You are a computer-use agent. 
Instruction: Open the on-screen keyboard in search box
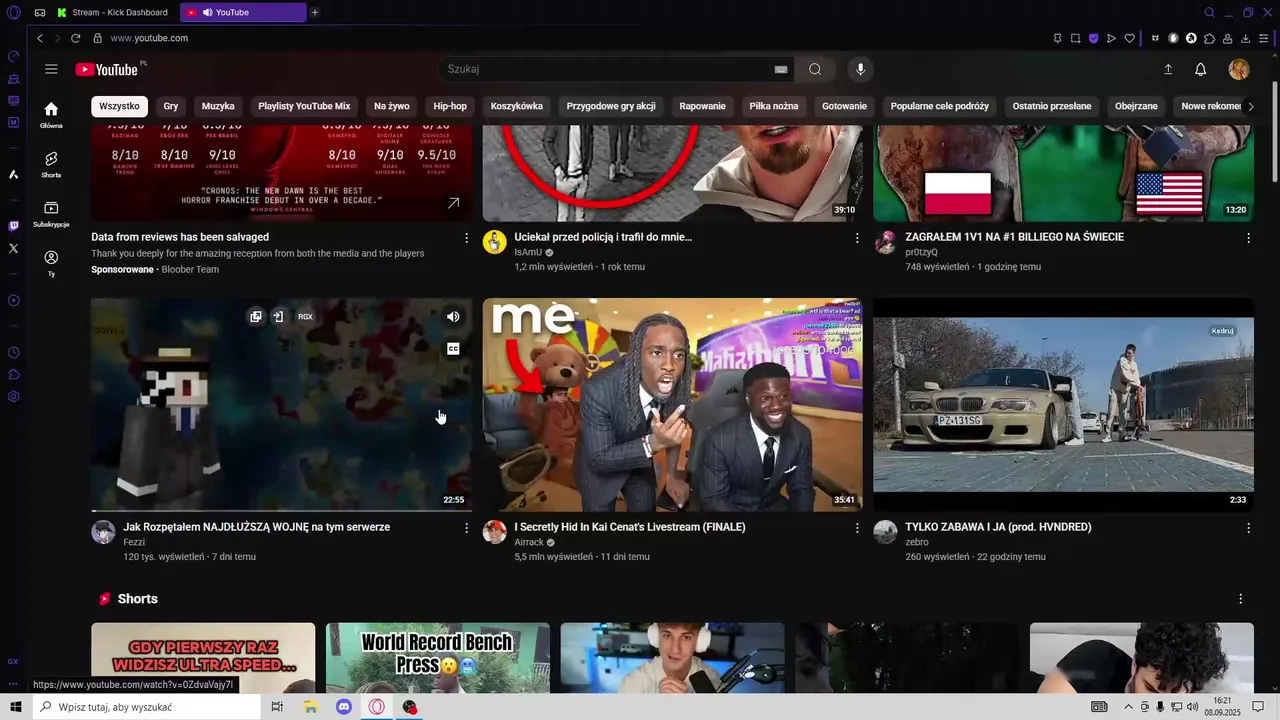[781, 69]
